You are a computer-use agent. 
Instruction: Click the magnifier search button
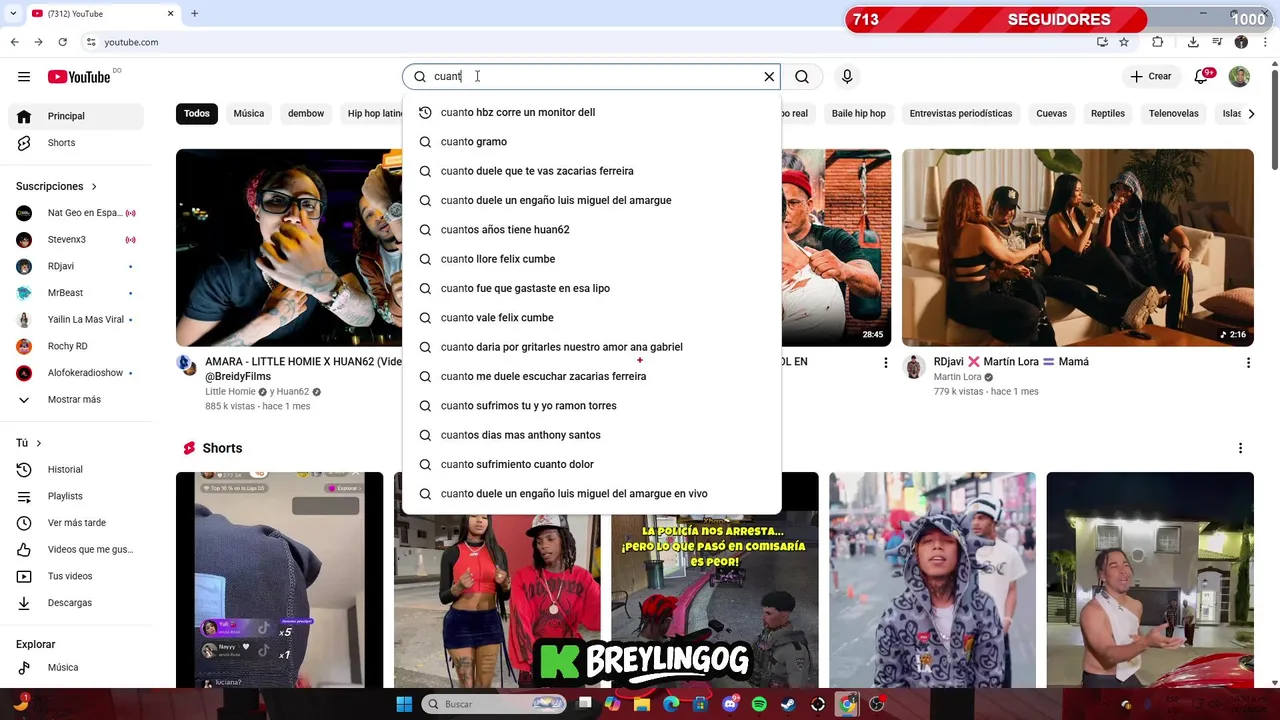802,76
